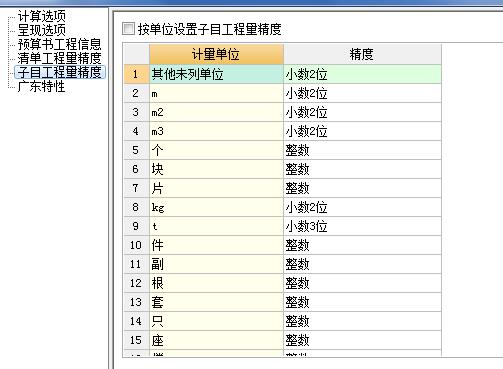Click 小数2位 precision for kg row
Viewport: 503px width, 369px height.
362,207
